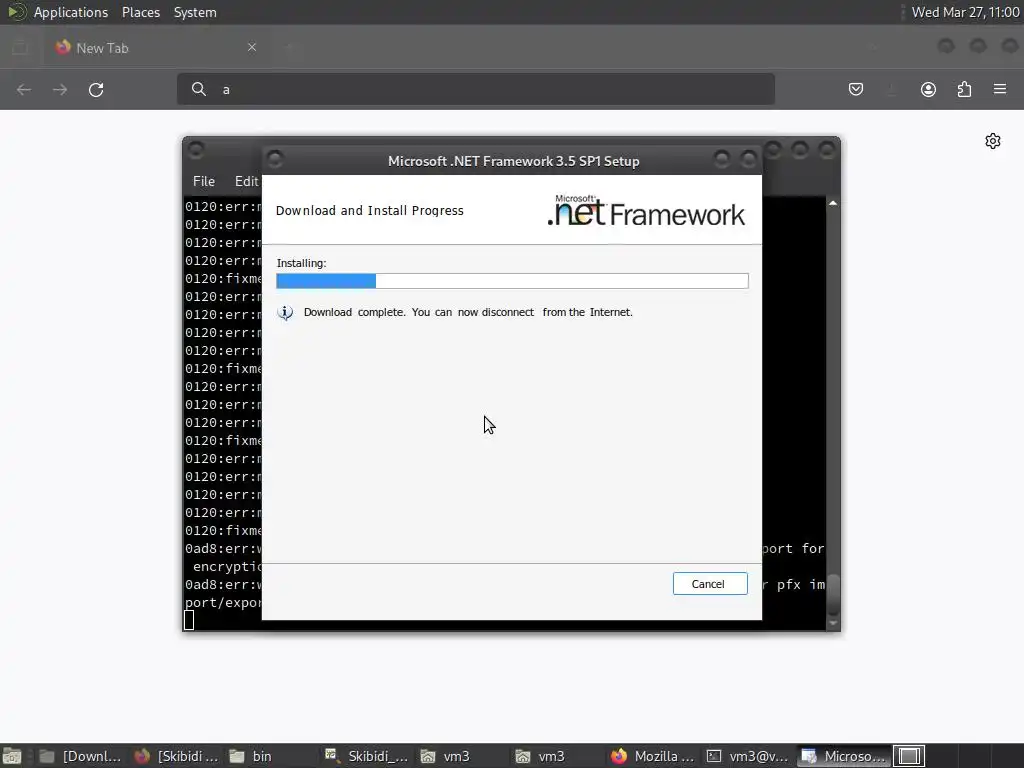
Task: Click the terminal scrollbar up arrow
Action: coord(833,204)
